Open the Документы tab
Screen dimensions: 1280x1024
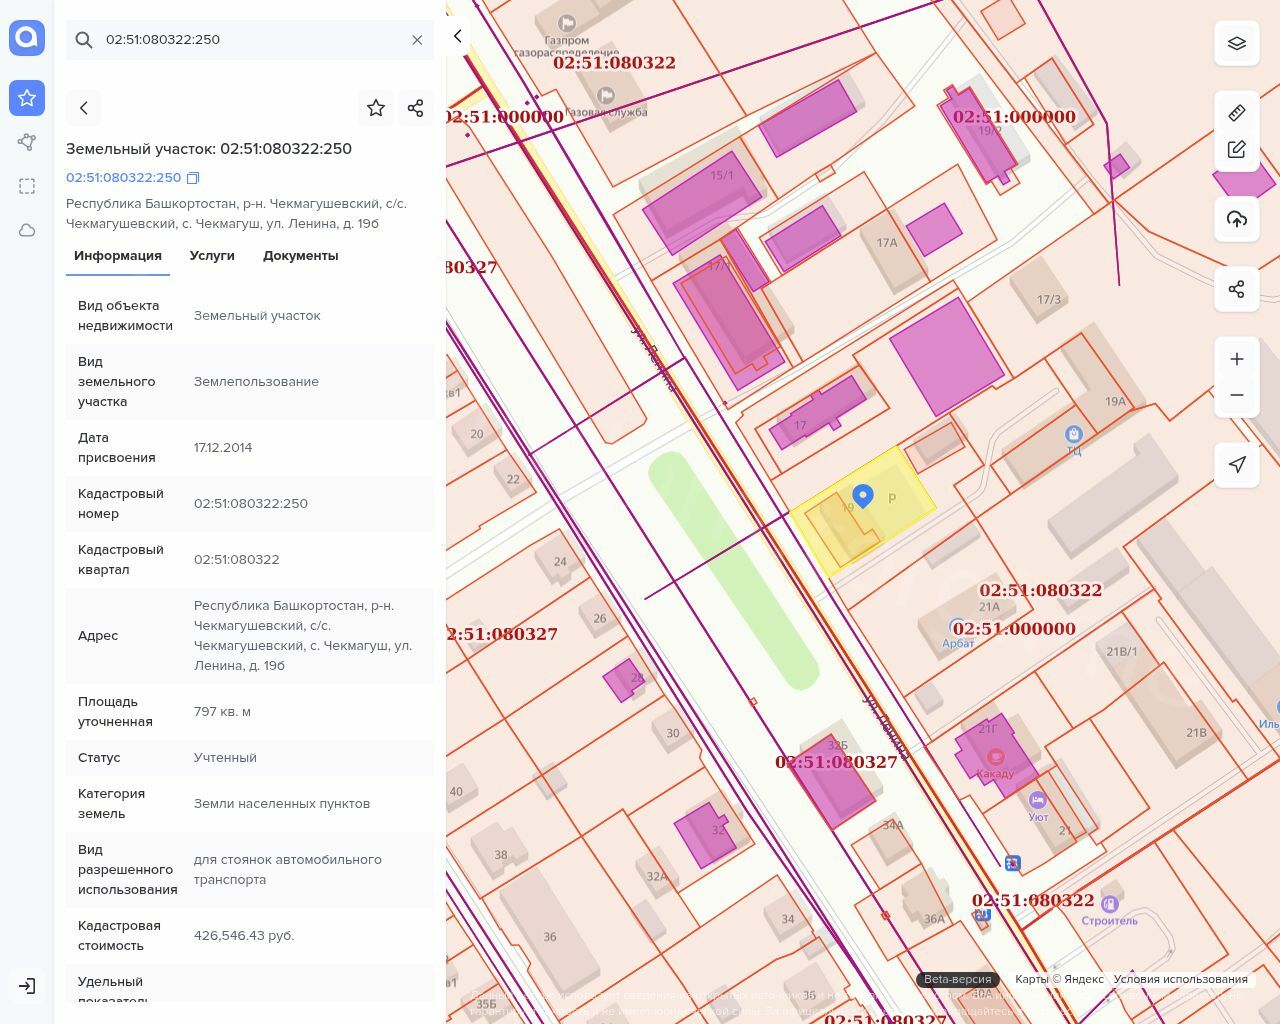[x=300, y=256]
